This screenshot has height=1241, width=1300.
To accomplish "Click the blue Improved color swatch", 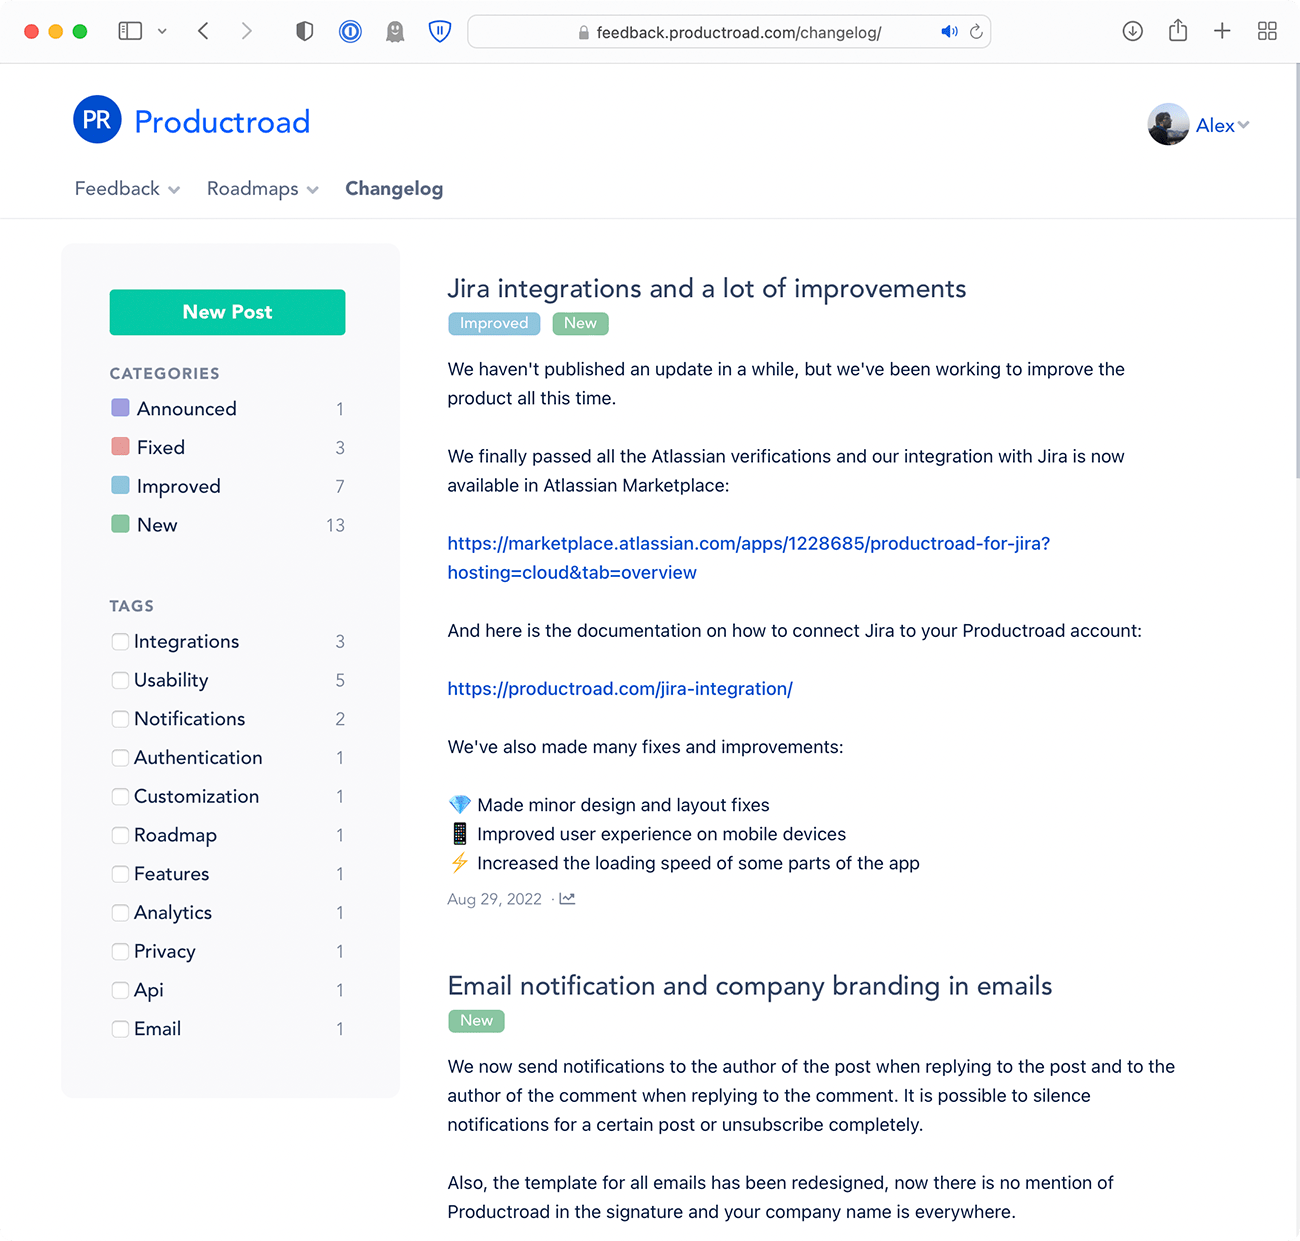I will (x=120, y=485).
